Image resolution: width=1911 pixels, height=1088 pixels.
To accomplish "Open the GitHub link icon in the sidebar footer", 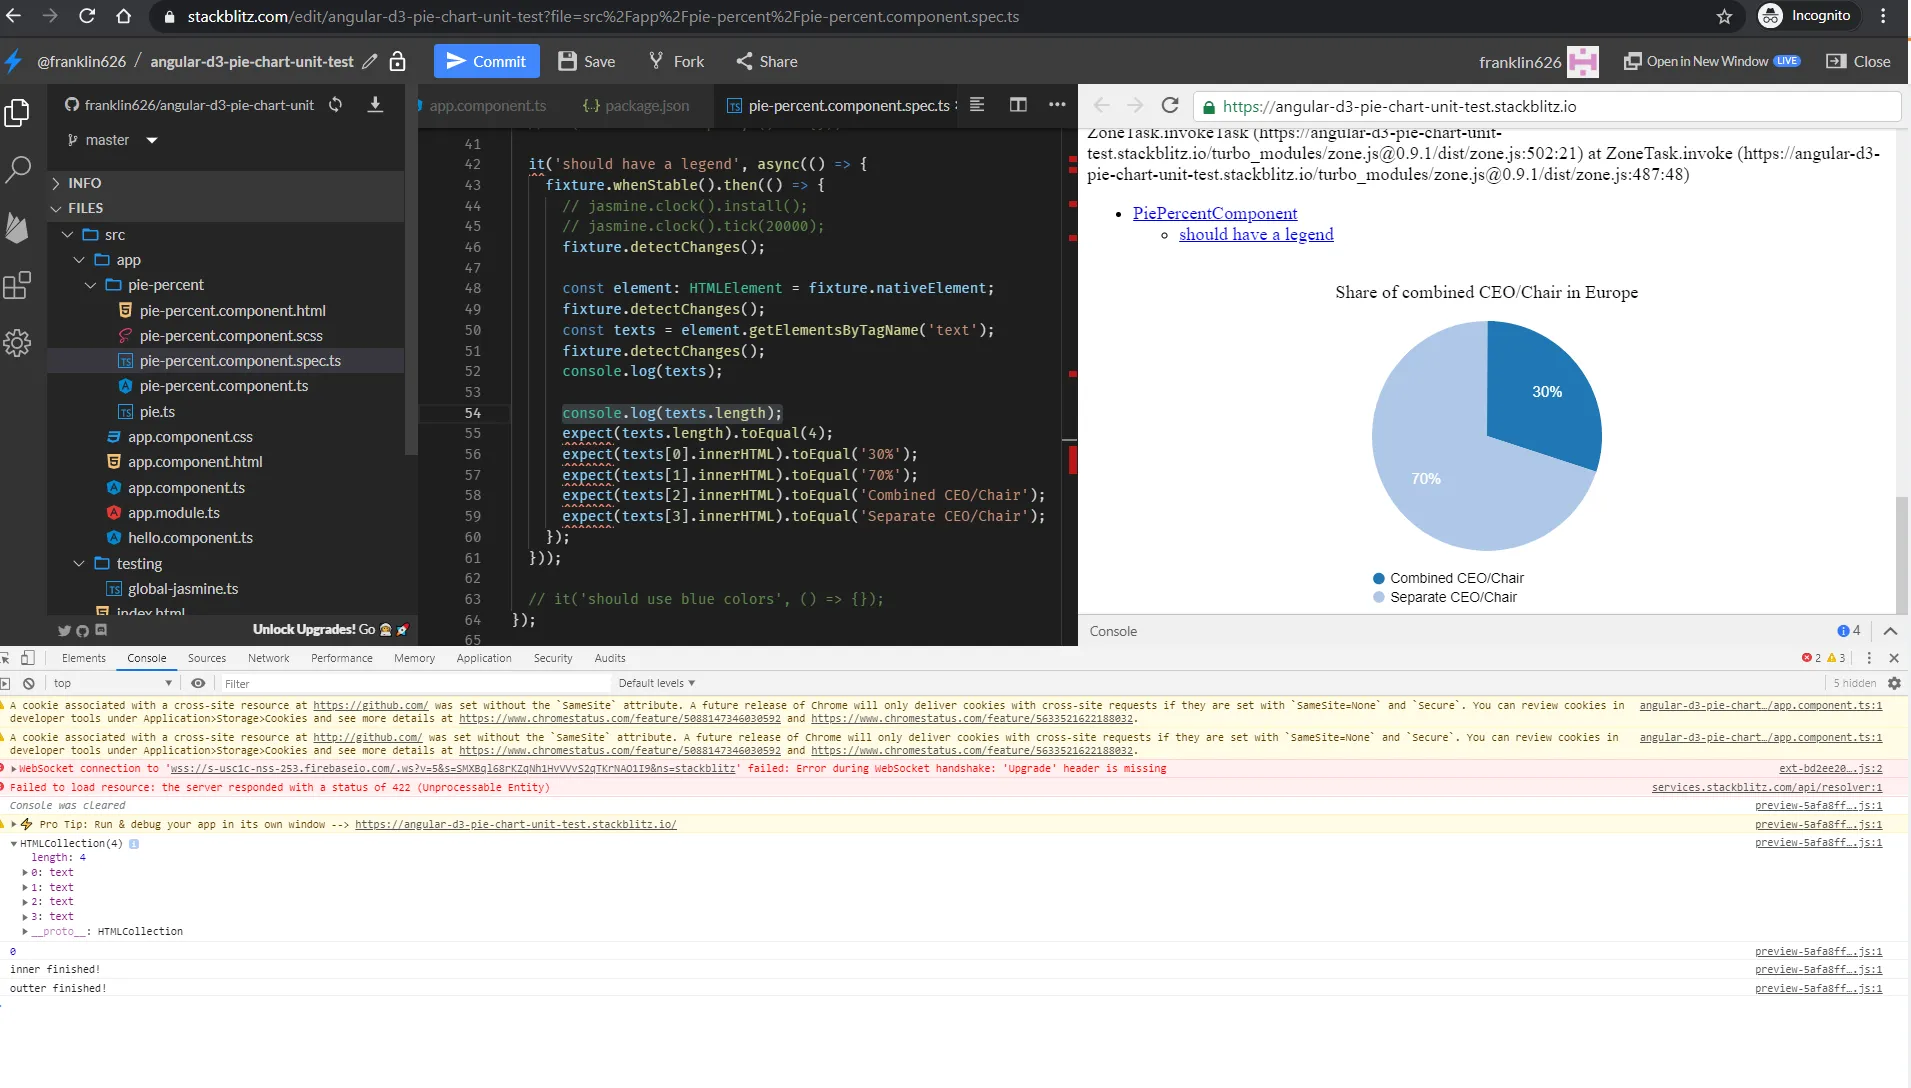I will (x=83, y=631).
